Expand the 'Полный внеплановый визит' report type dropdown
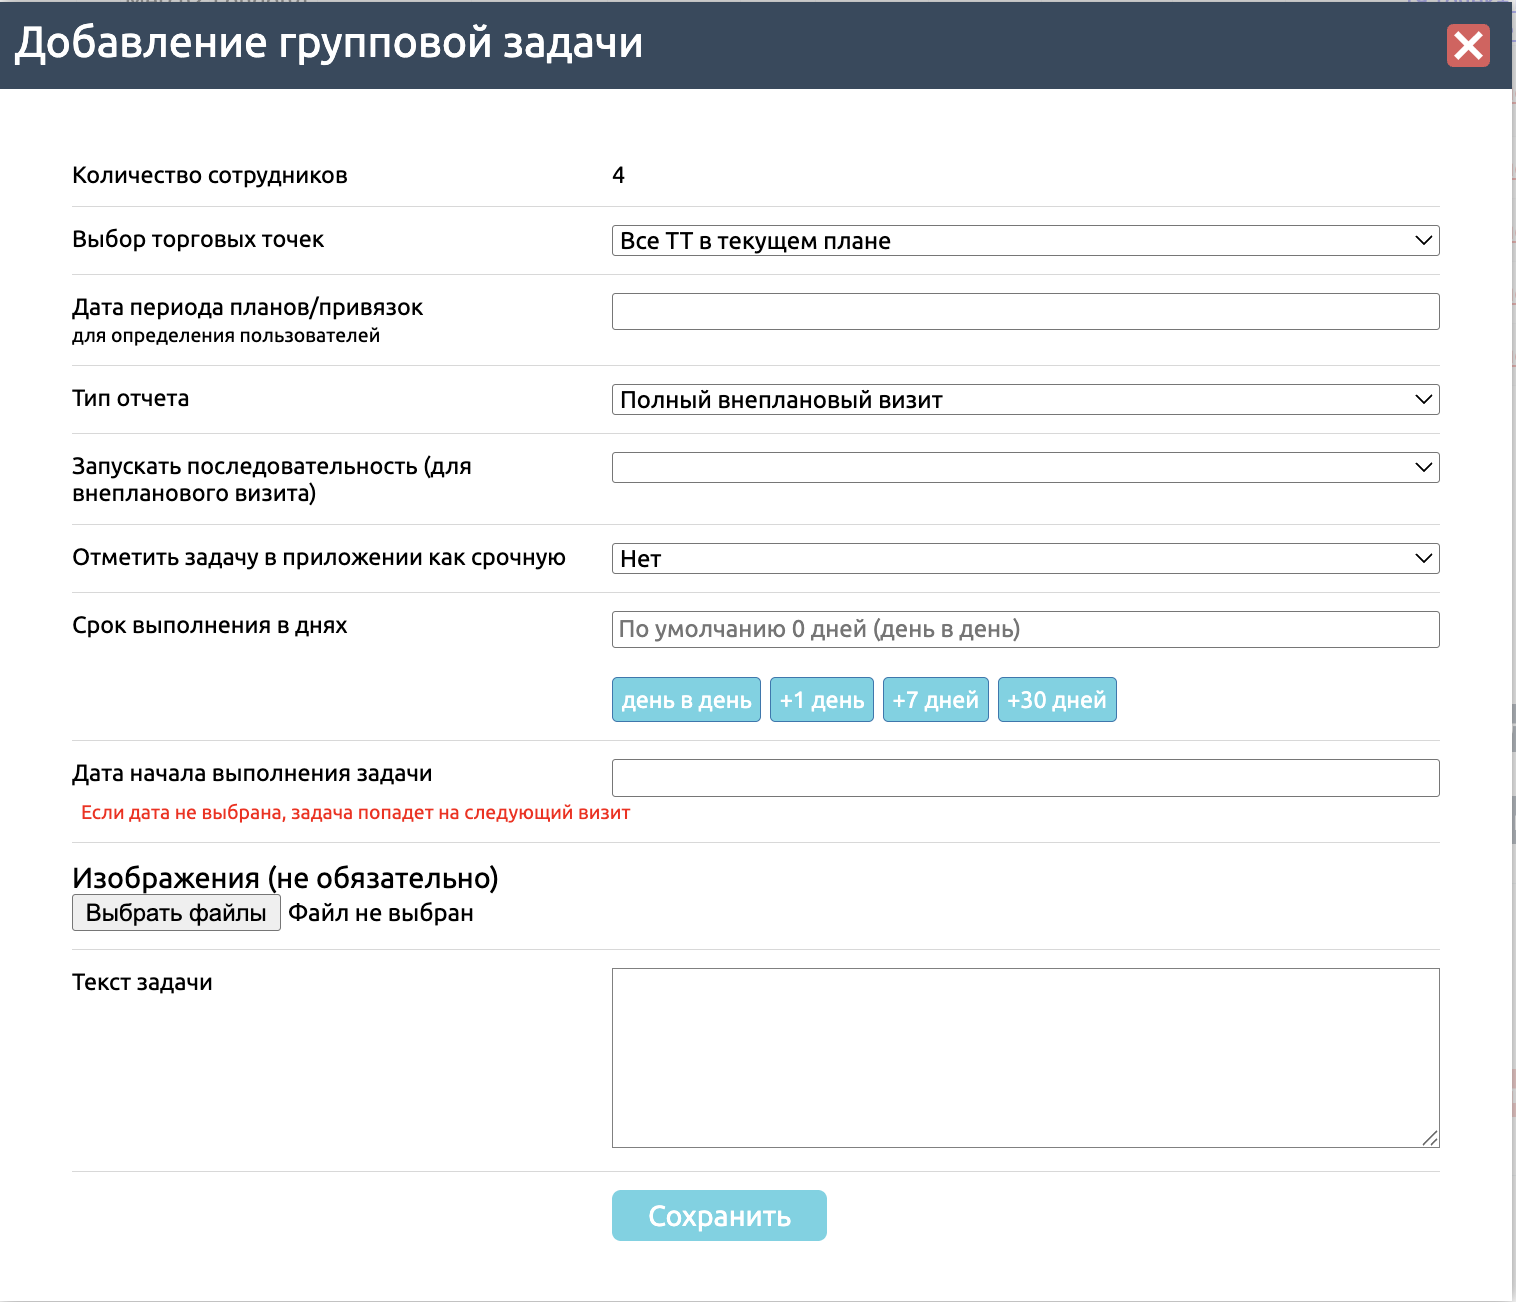 click(x=1024, y=400)
